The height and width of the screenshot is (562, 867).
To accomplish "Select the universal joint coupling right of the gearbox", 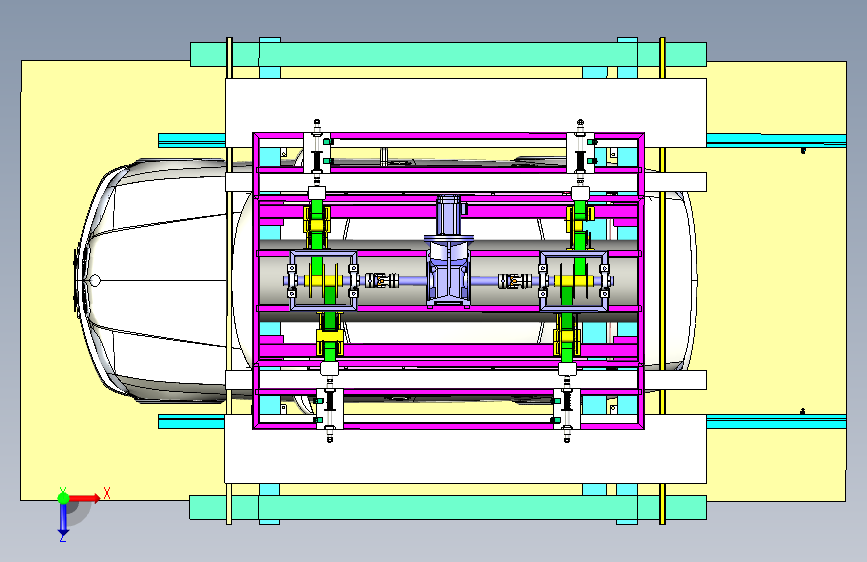I will (515, 281).
